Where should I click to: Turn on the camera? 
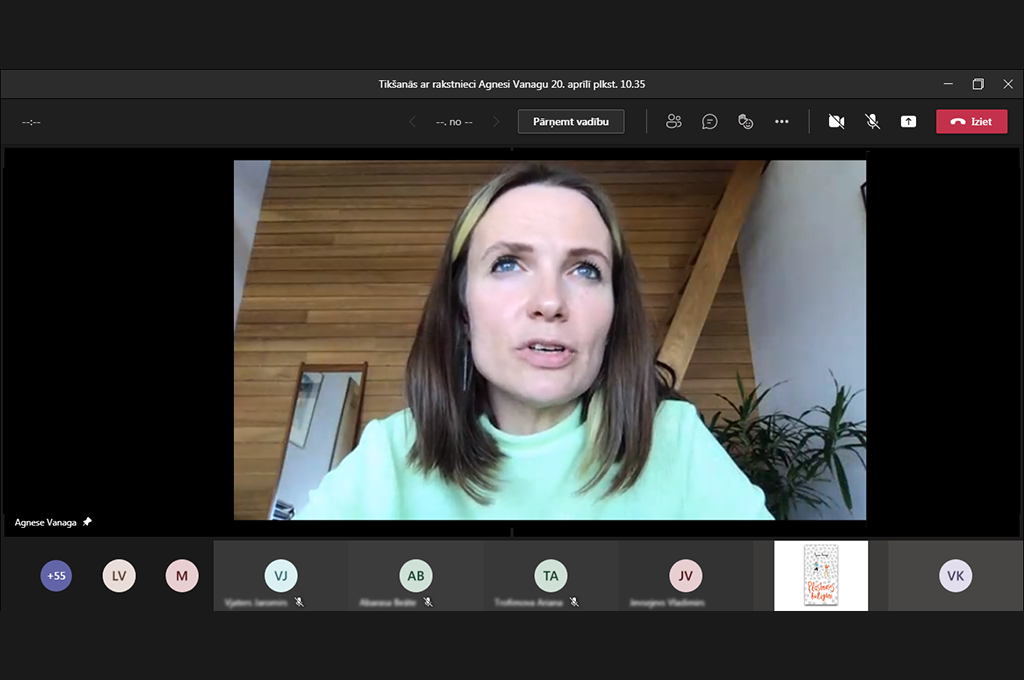pyautogui.click(x=836, y=121)
